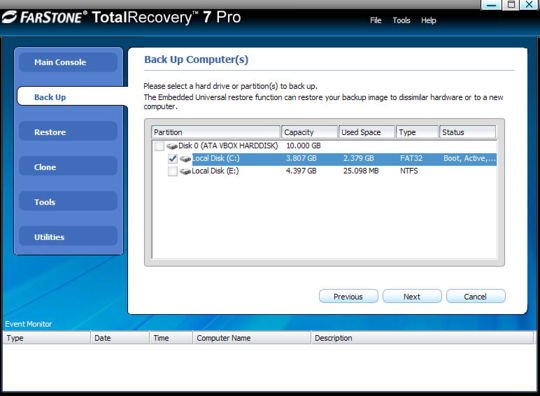The width and height of the screenshot is (540, 396).
Task: Click the 10.000 GB capacity value
Action: click(x=303, y=146)
